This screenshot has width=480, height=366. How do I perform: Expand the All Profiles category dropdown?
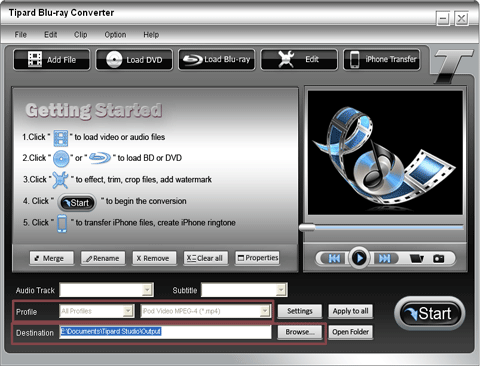[128, 311]
